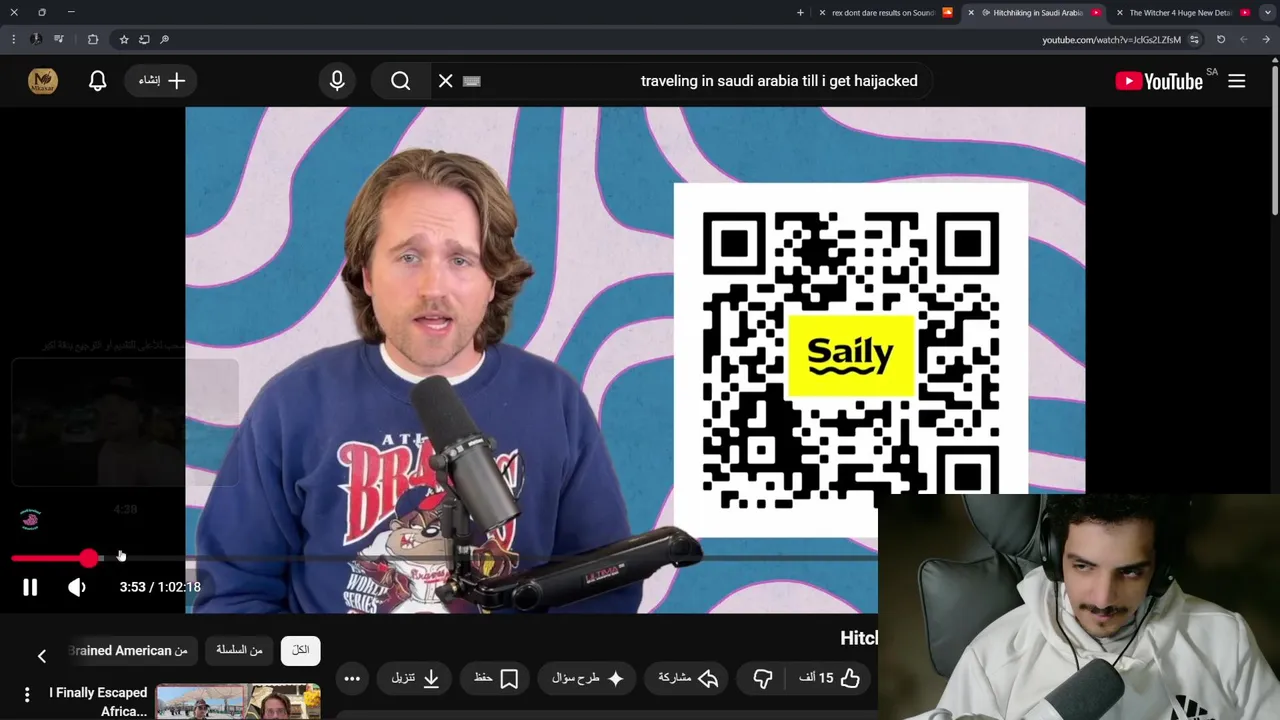The height and width of the screenshot is (720, 1280).
Task: Click the Ask (طرح سؤال) sparkle button
Action: (588, 678)
